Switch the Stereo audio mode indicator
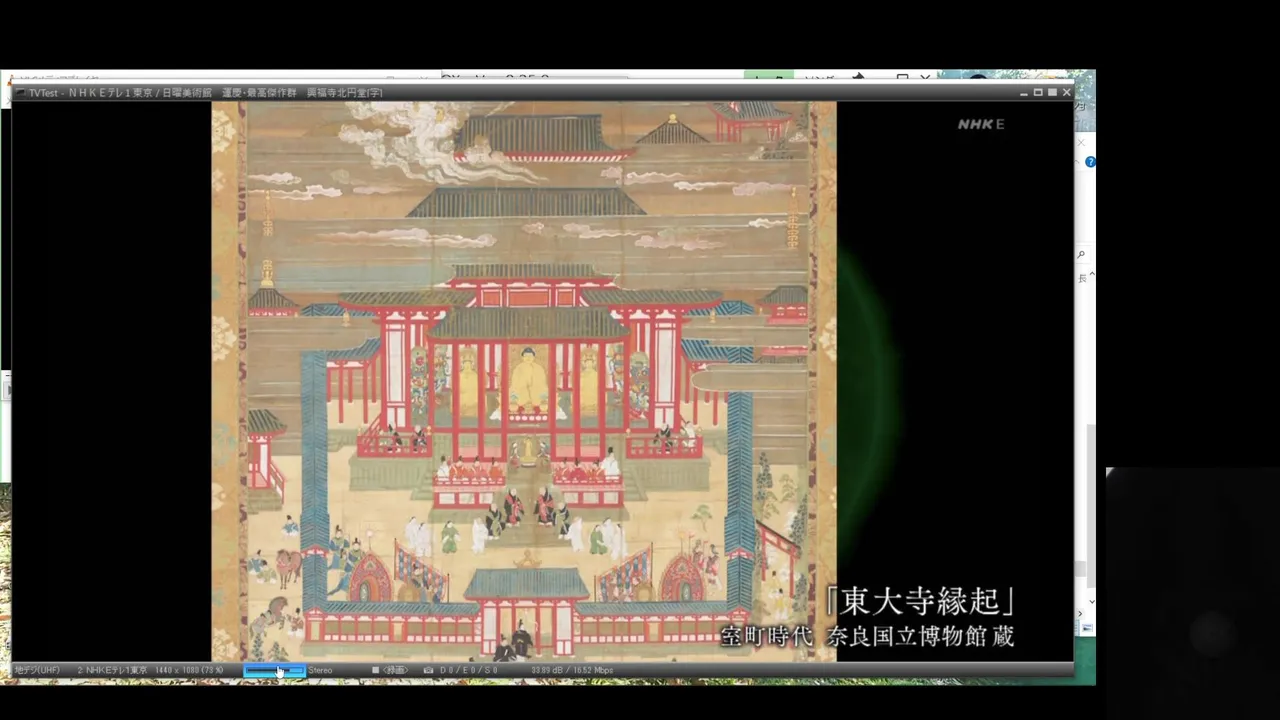 pos(321,670)
